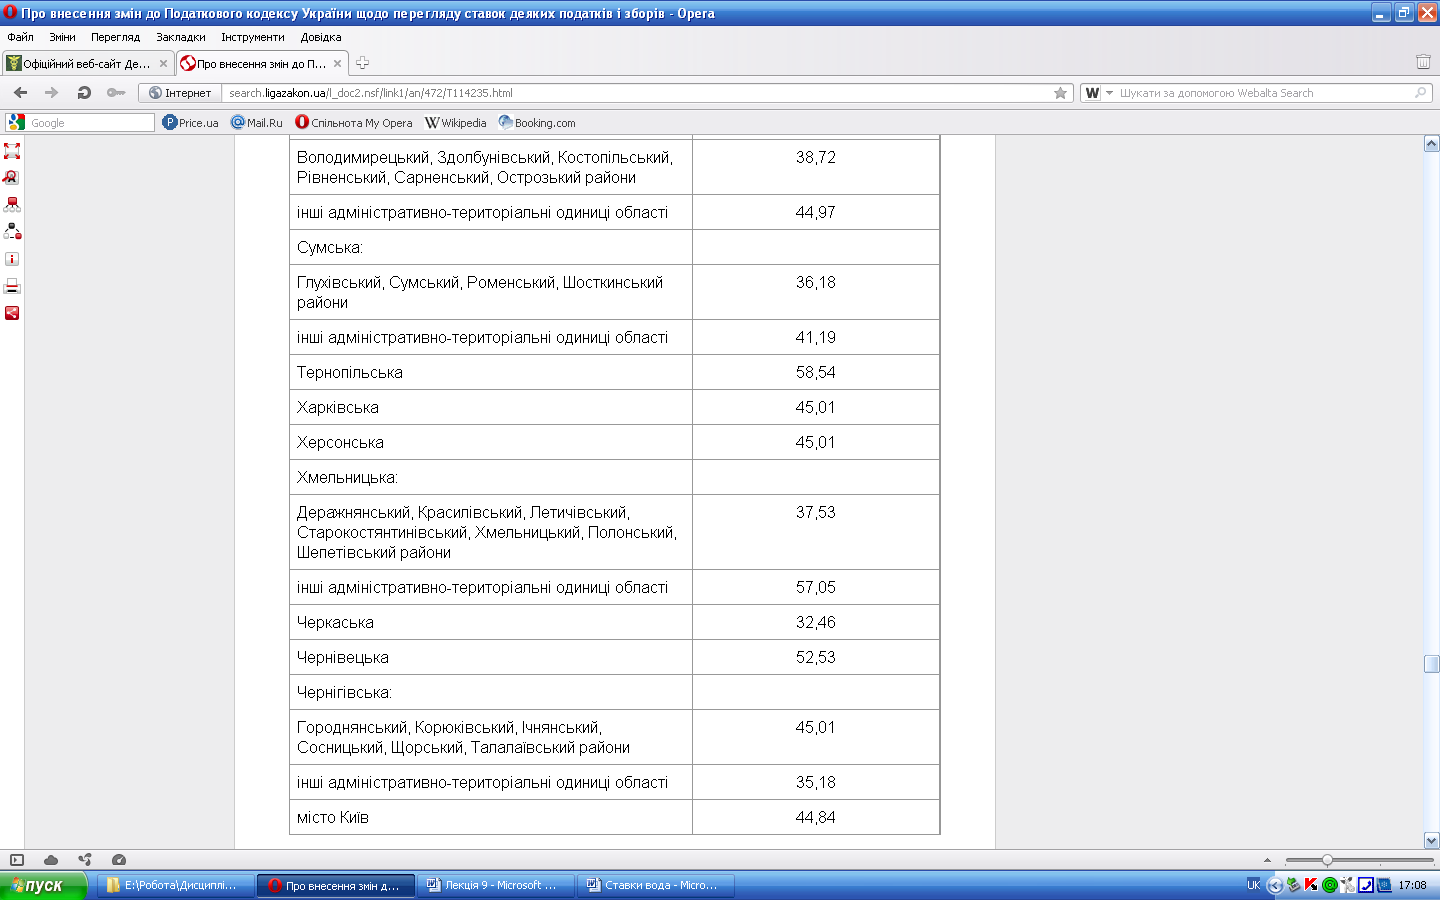Click the Тернопільська row name
Screen dimensions: 1440x900
[x=349, y=372]
